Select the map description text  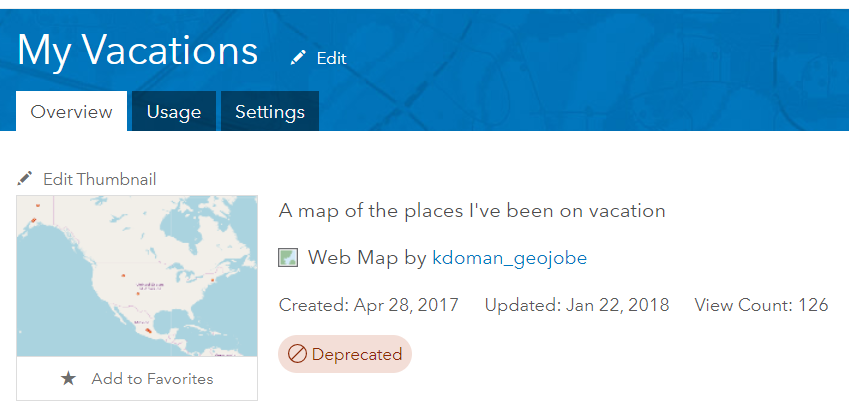(472, 211)
